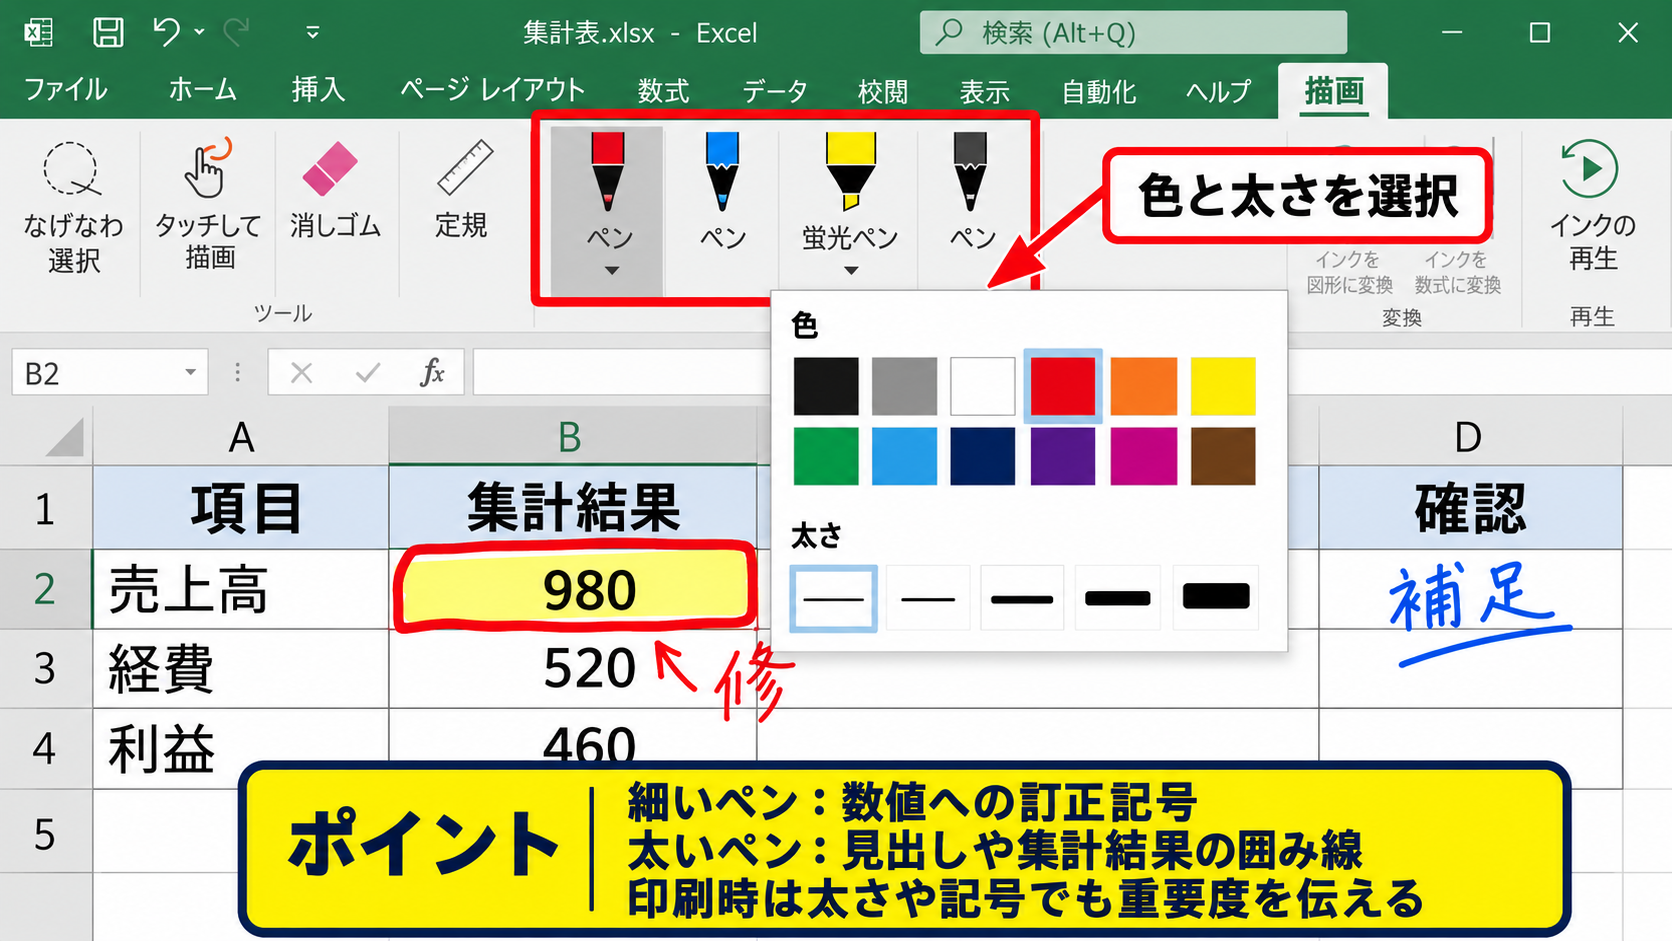Select the Eraser (消しゴム) tool
1672x941 pixels.
335,192
